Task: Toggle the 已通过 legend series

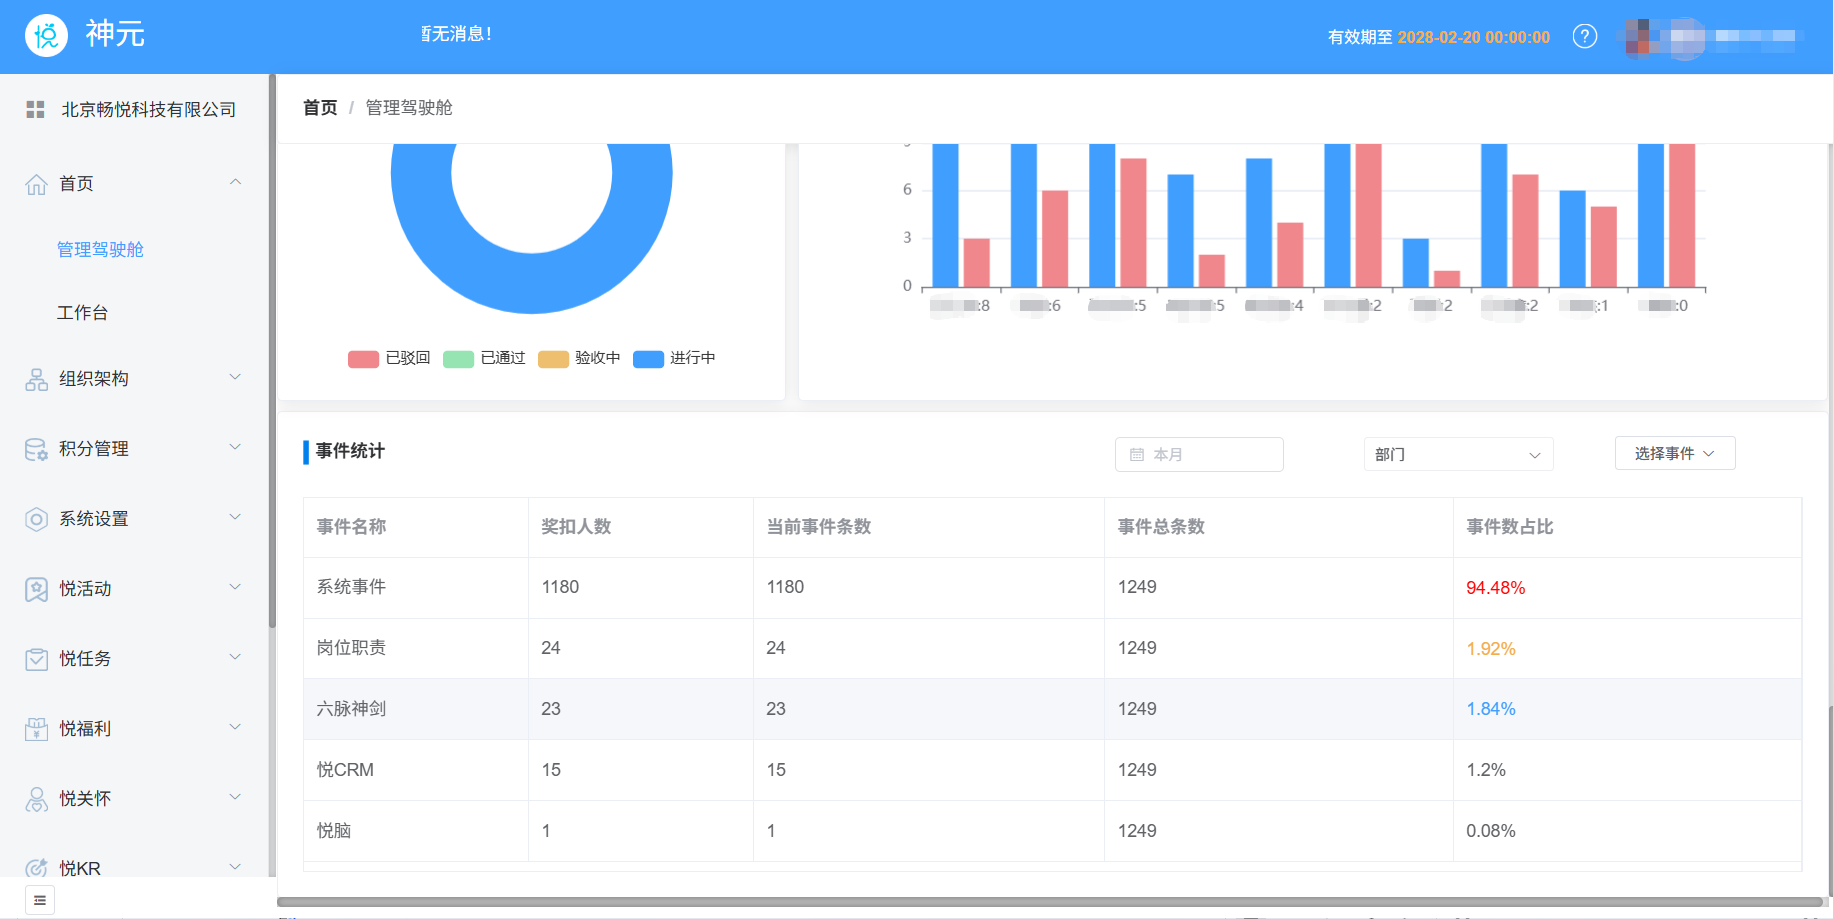Action: click(484, 358)
